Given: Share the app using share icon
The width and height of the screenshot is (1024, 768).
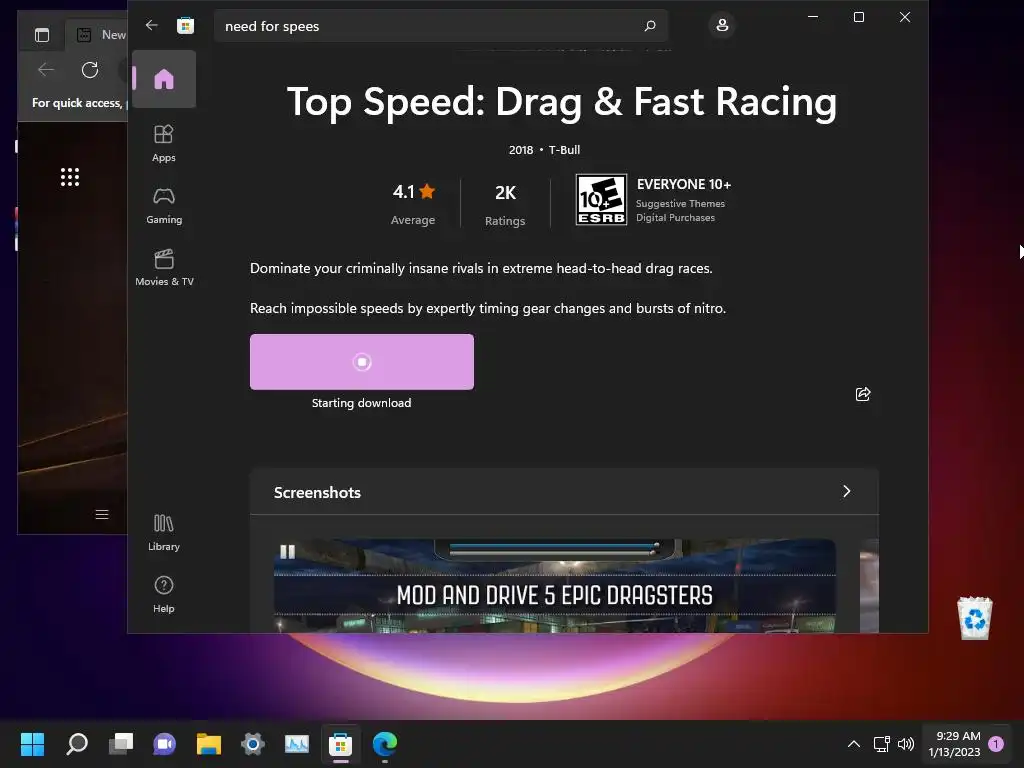Looking at the screenshot, I should [863, 394].
